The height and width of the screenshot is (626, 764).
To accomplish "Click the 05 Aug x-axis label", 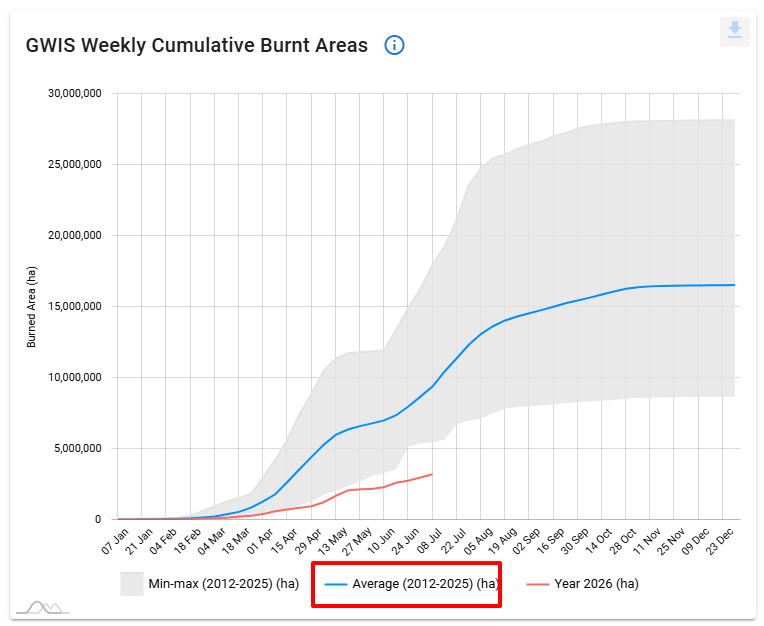I will [478, 540].
